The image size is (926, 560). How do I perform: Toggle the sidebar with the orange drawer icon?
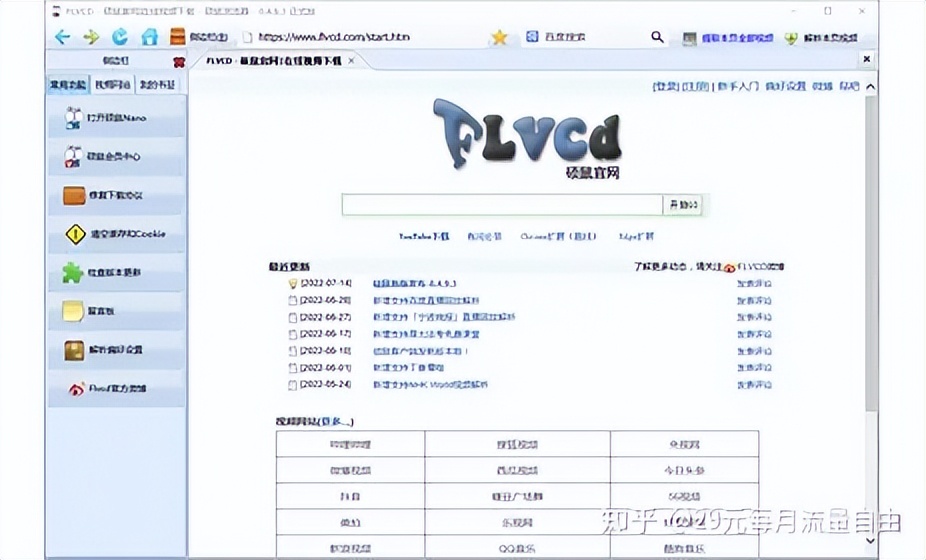click(x=178, y=37)
